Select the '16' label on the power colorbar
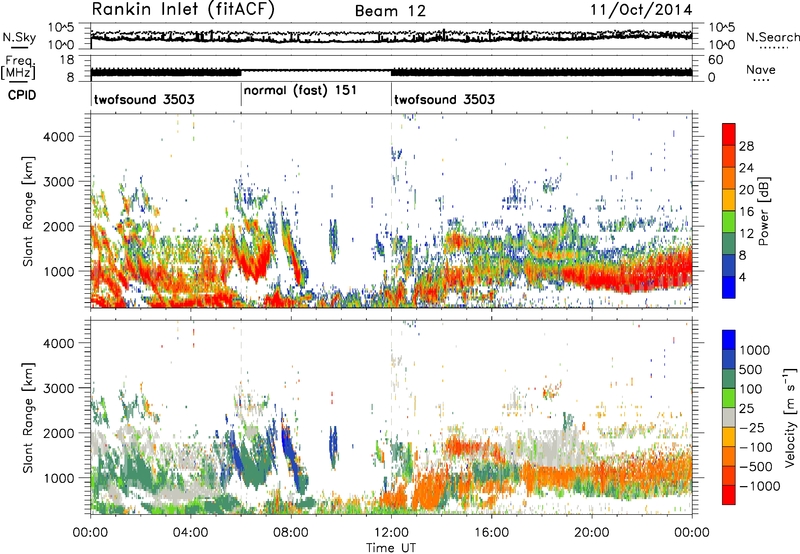Viewport: 800px width, 554px height. coord(746,211)
